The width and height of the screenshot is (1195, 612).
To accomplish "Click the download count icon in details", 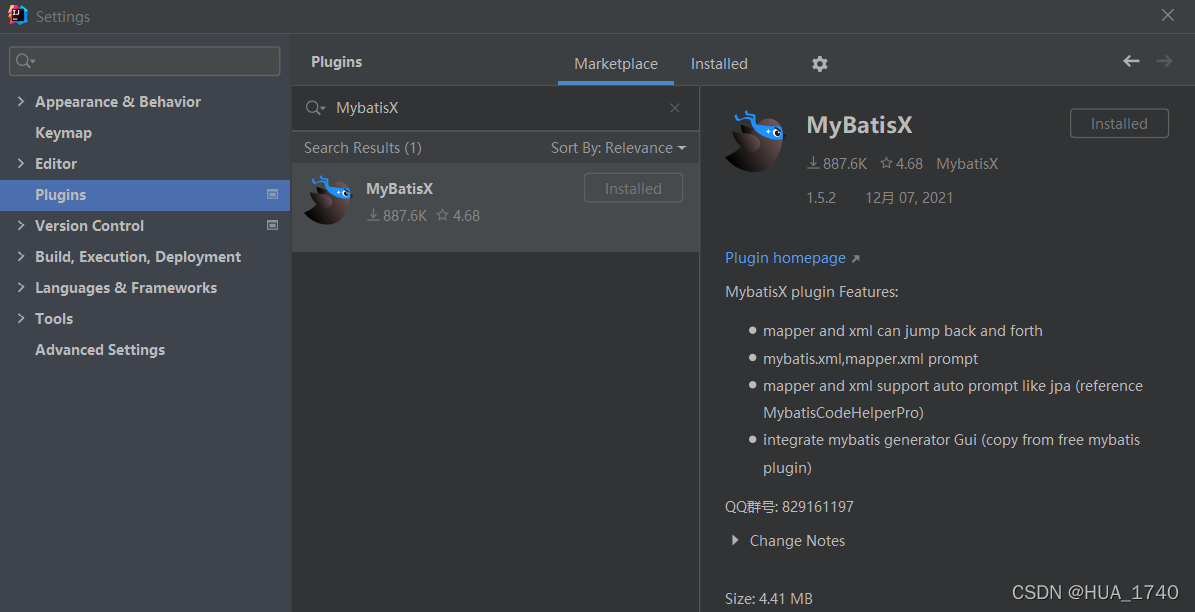I will pyautogui.click(x=813, y=163).
